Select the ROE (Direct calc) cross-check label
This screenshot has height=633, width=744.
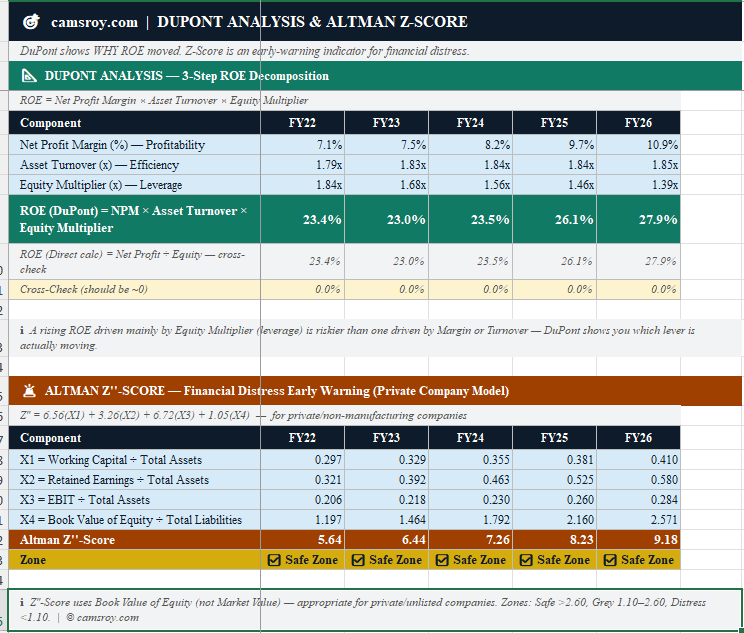point(135,261)
